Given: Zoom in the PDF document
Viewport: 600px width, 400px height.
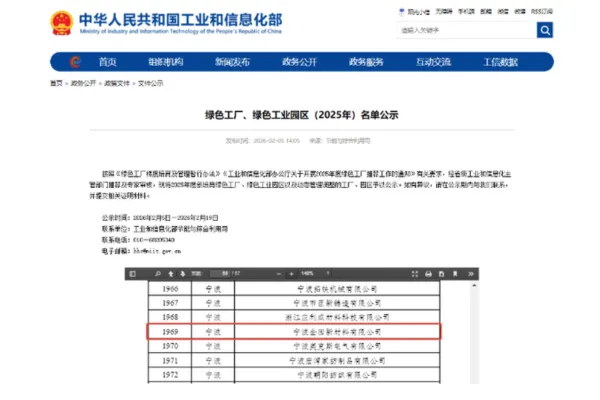Looking at the screenshot, I should pyautogui.click(x=292, y=274).
